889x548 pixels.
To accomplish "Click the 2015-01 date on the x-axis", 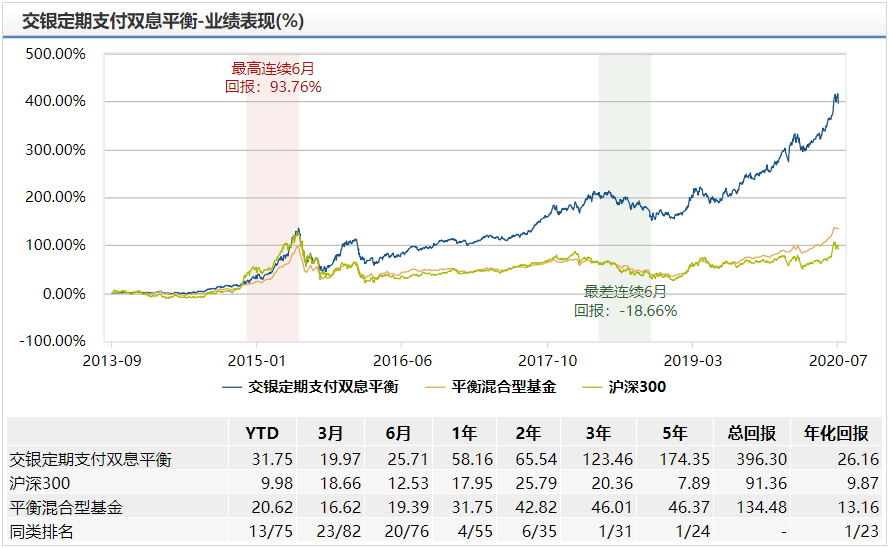I will pos(256,360).
